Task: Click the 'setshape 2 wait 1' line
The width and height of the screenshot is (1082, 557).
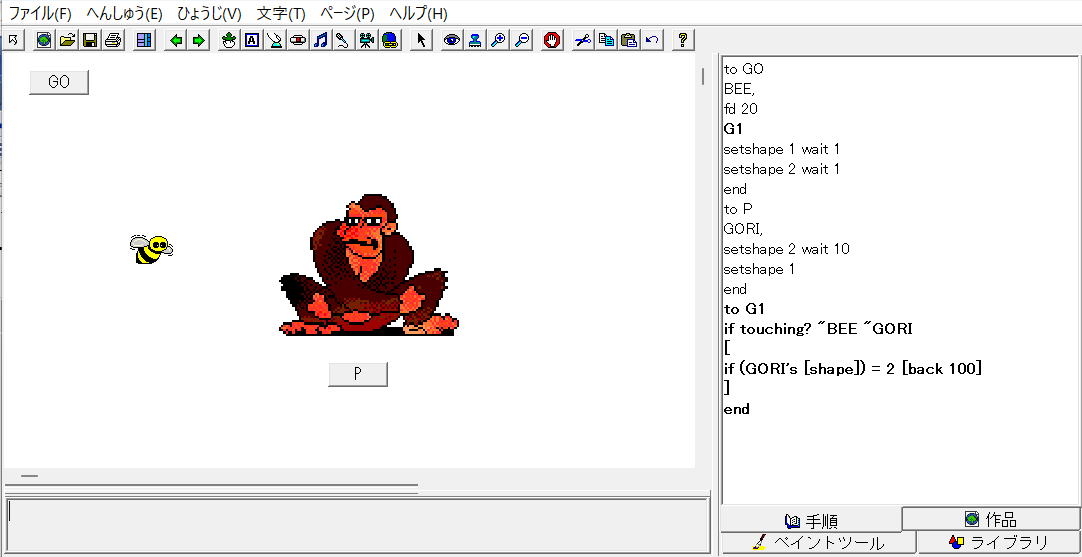Action: (782, 169)
